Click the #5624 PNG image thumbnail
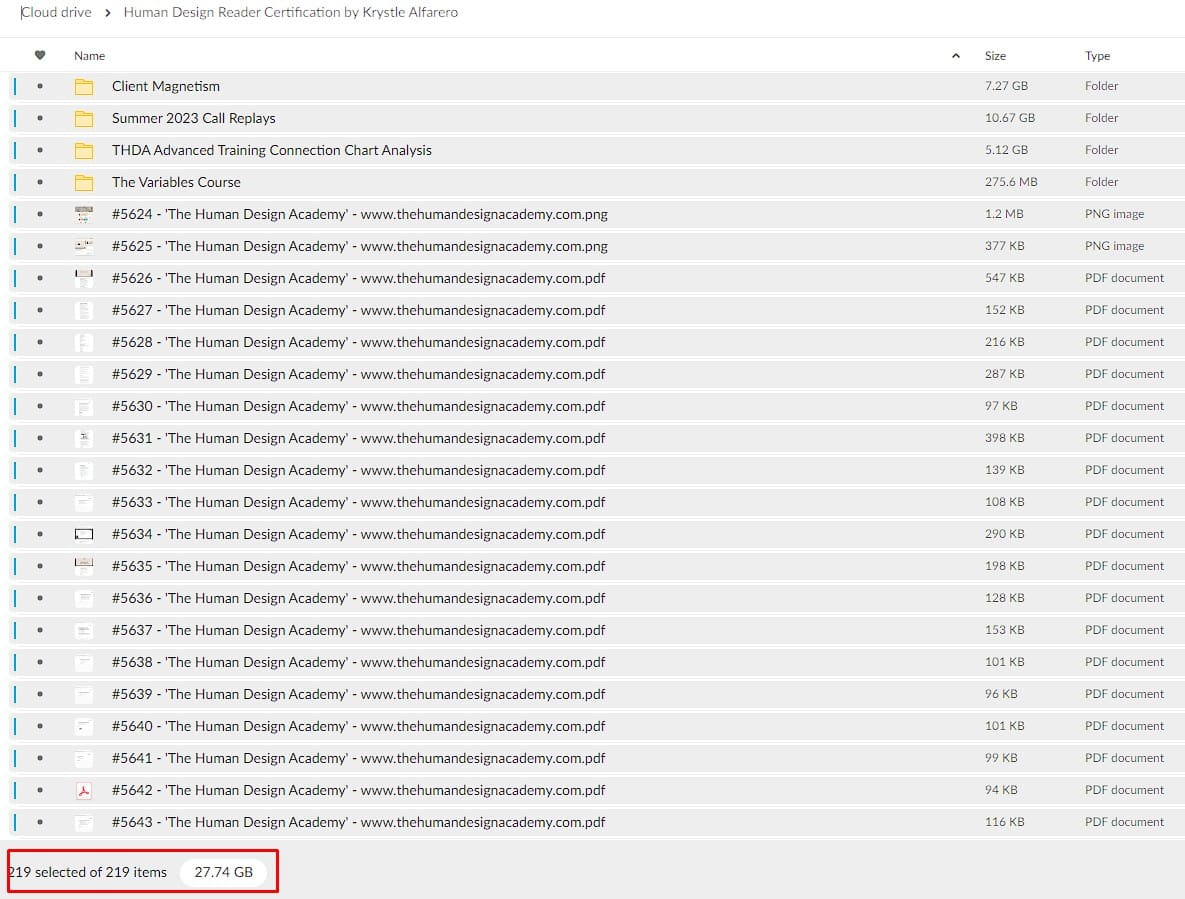This screenshot has height=899, width=1185. [x=84, y=214]
